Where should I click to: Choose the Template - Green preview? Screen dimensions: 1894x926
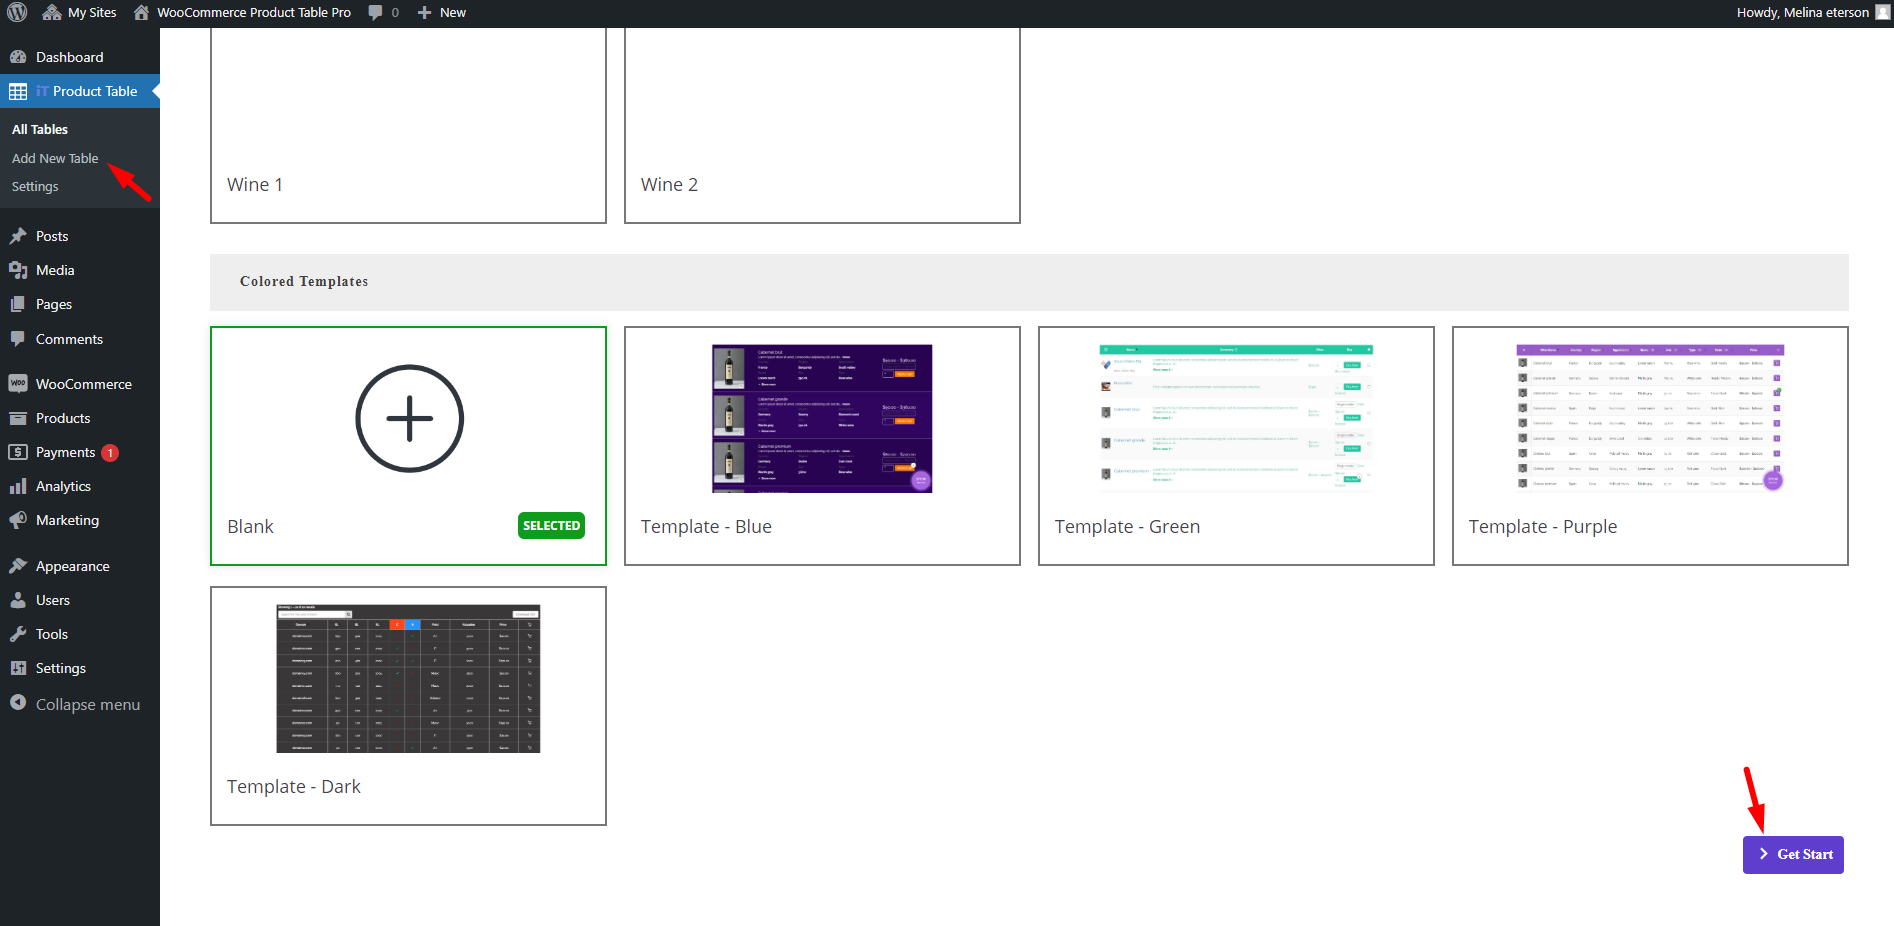1236,419
